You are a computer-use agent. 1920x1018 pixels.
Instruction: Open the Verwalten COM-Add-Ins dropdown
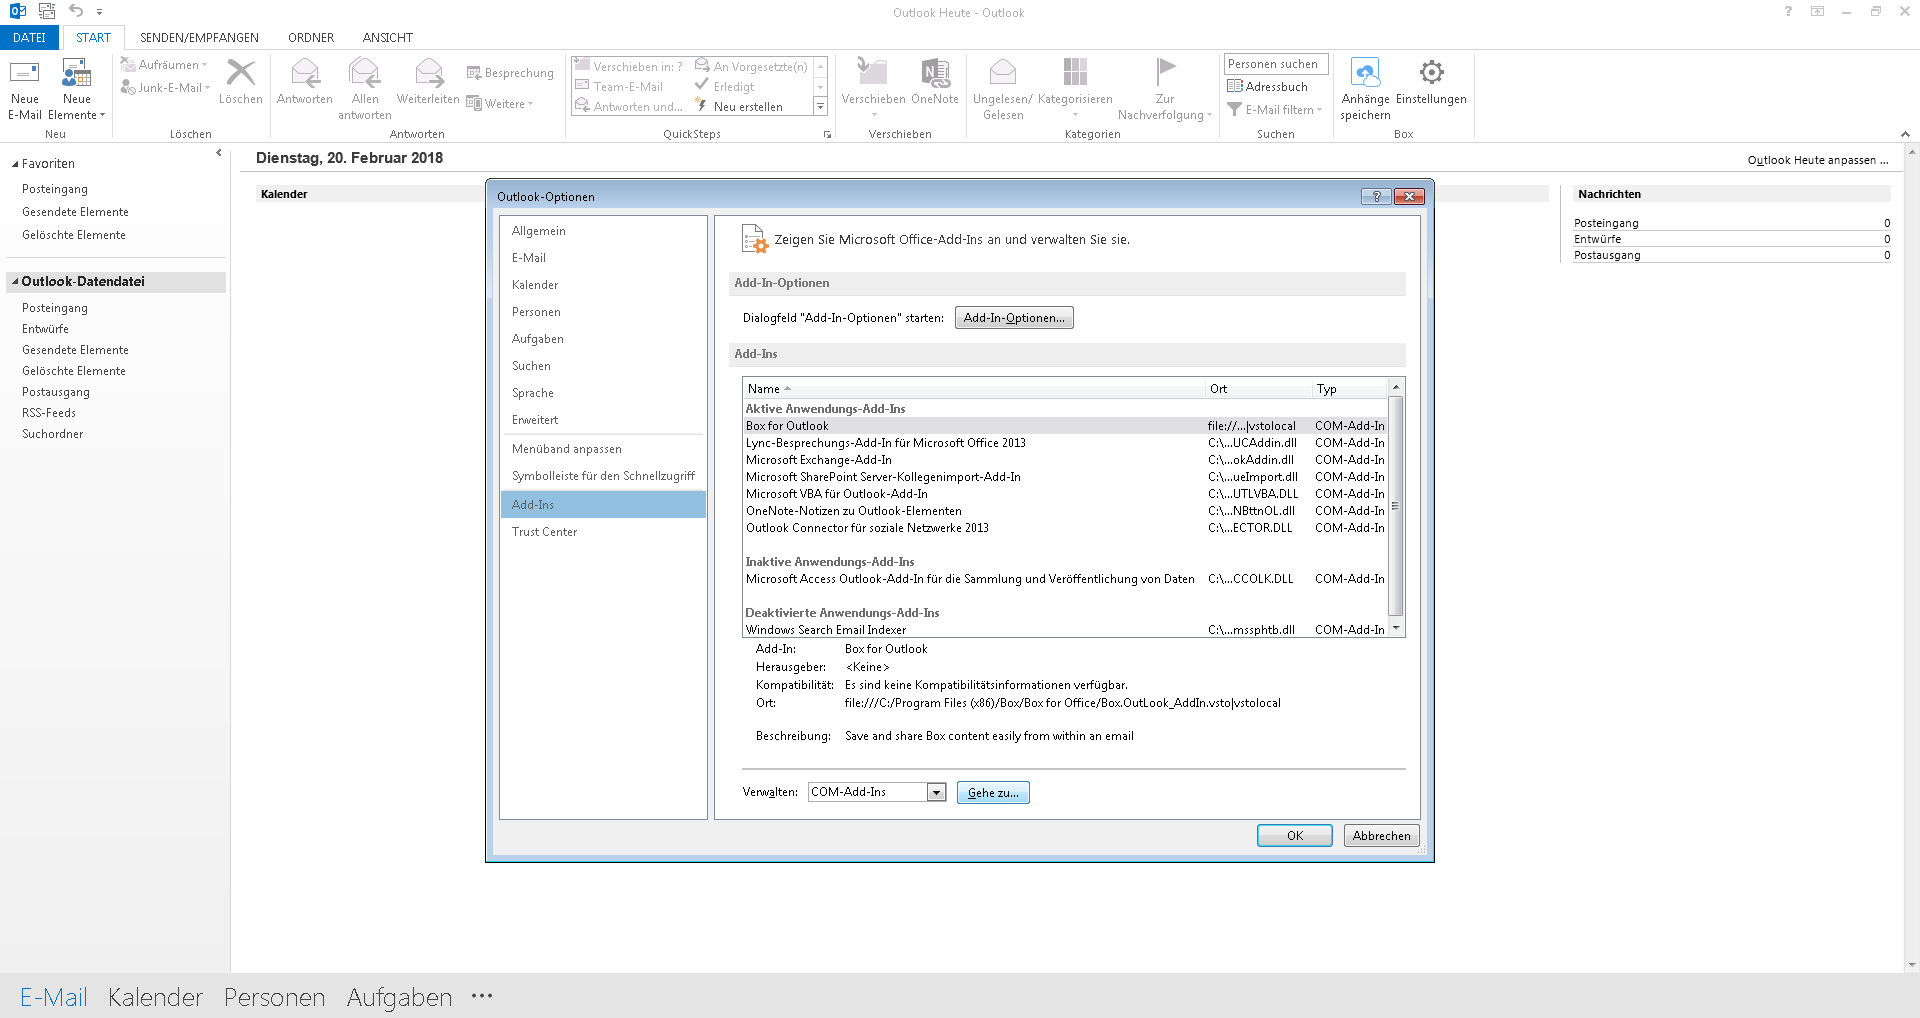point(936,792)
